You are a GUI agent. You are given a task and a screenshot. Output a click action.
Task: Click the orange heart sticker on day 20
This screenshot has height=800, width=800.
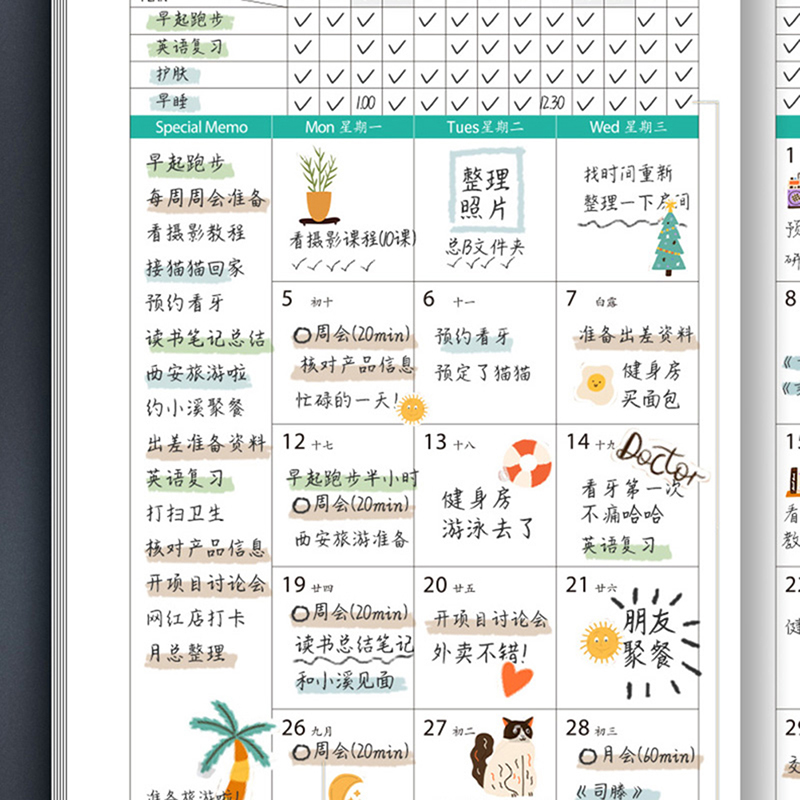tap(517, 680)
